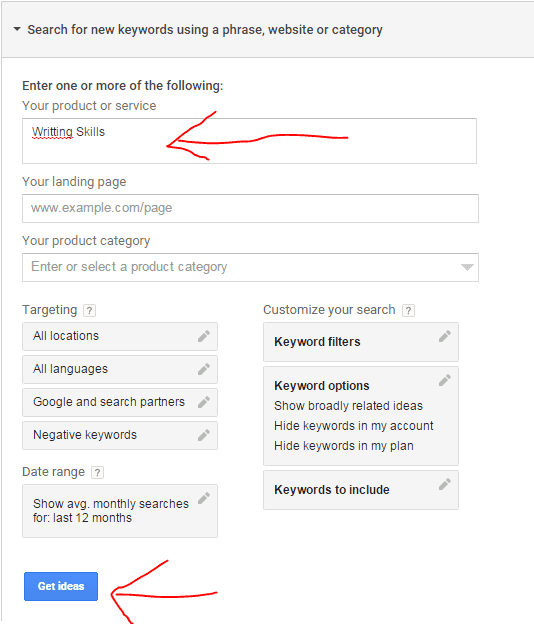Click pencil icon beside All languages

coord(204,369)
